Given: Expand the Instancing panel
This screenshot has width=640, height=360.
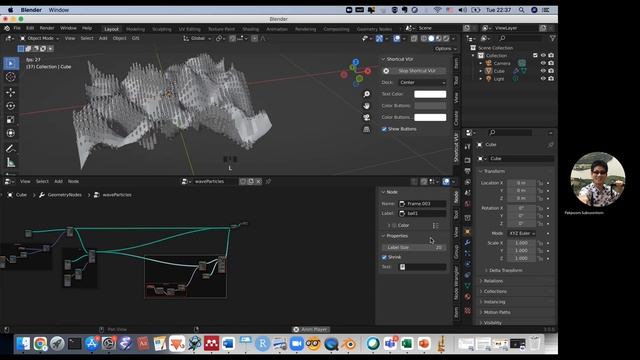Looking at the screenshot, I should pos(494,302).
